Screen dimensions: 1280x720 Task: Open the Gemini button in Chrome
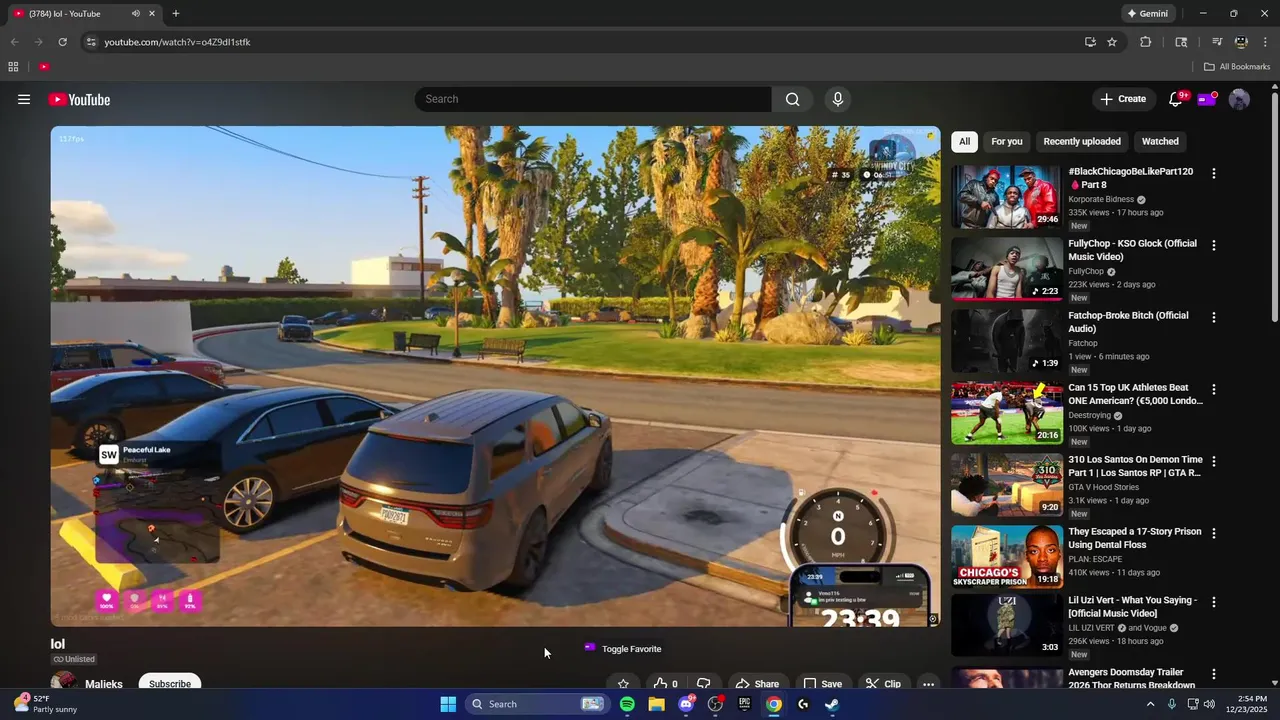point(1147,13)
